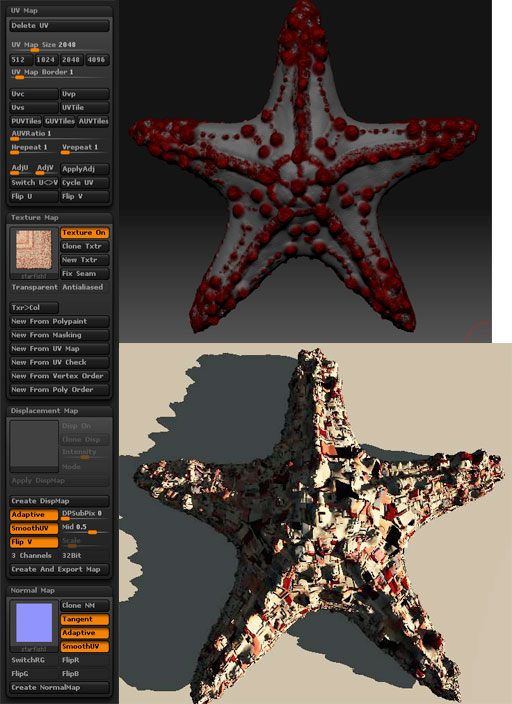Image resolution: width=512 pixels, height=704 pixels.
Task: Toggle the SwitchRG option
Action: (34, 660)
